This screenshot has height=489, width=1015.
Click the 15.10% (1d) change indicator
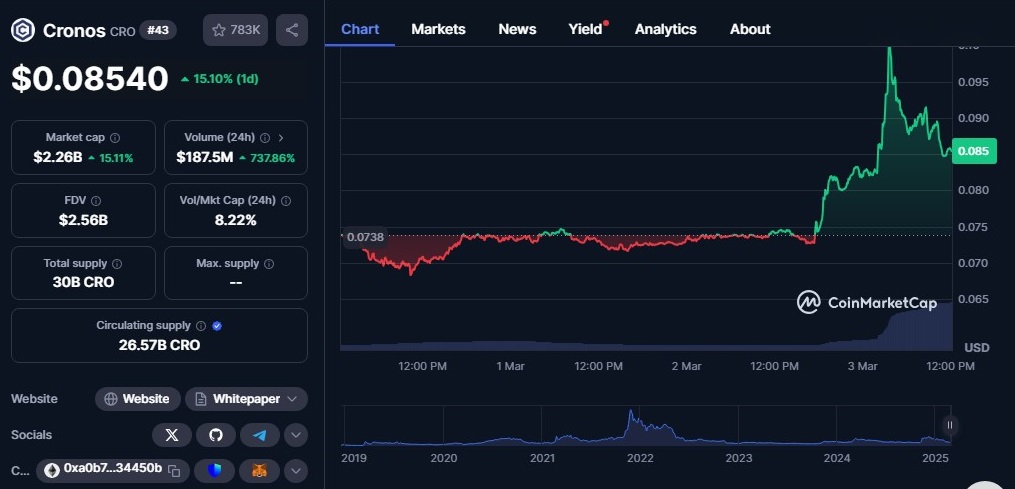[x=219, y=79]
